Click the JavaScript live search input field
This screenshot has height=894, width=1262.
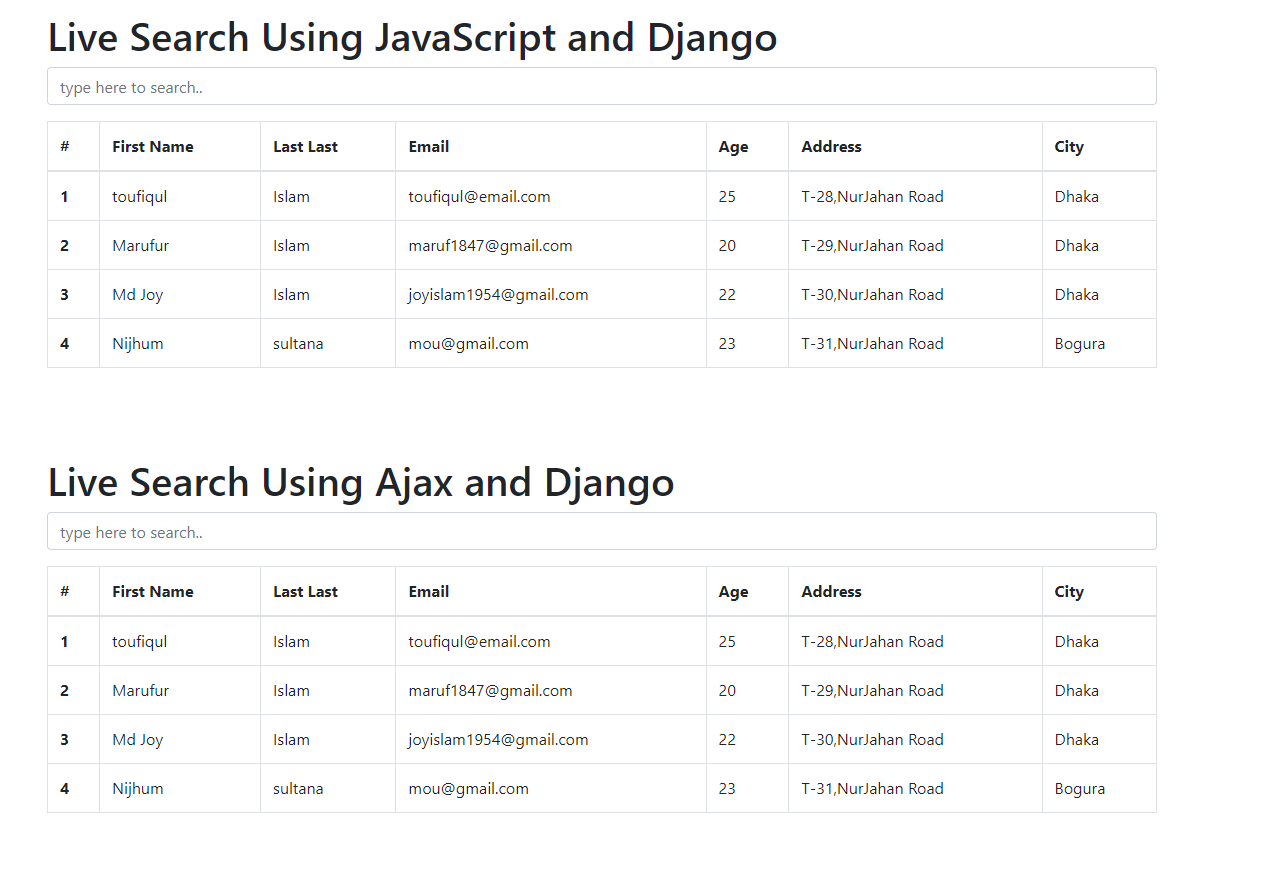click(602, 86)
